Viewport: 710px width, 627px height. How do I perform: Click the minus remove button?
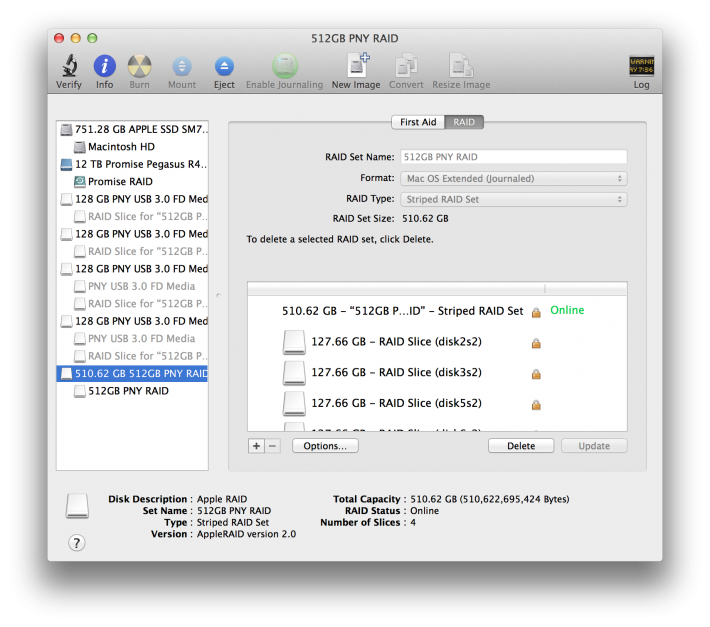point(273,446)
